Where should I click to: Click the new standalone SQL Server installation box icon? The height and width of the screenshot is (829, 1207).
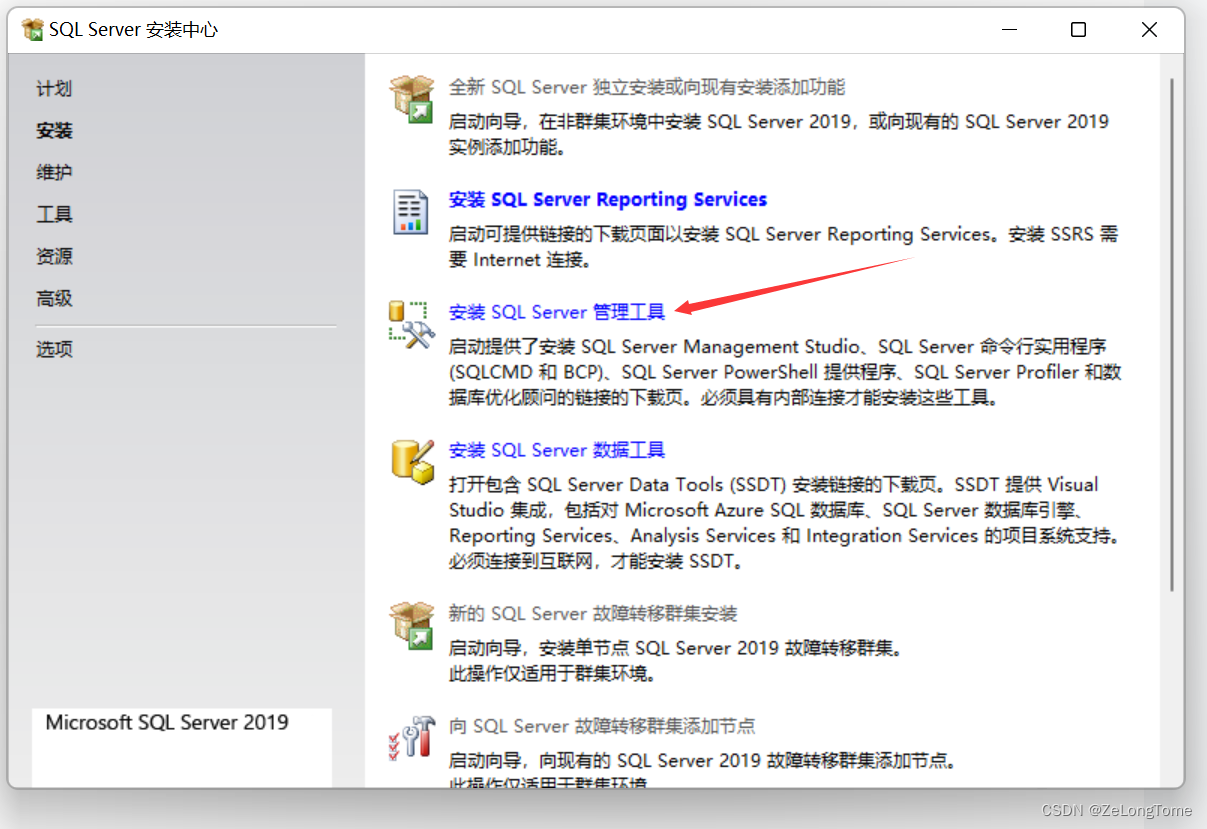tap(410, 99)
